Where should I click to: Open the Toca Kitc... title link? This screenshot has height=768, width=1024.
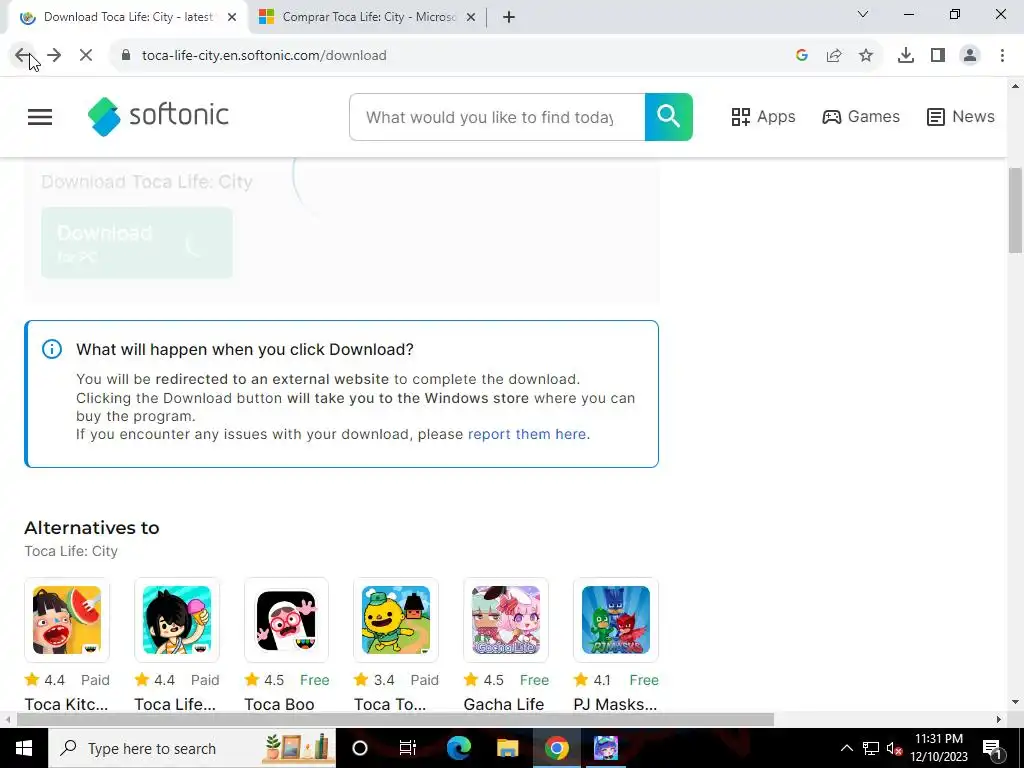pos(66,704)
